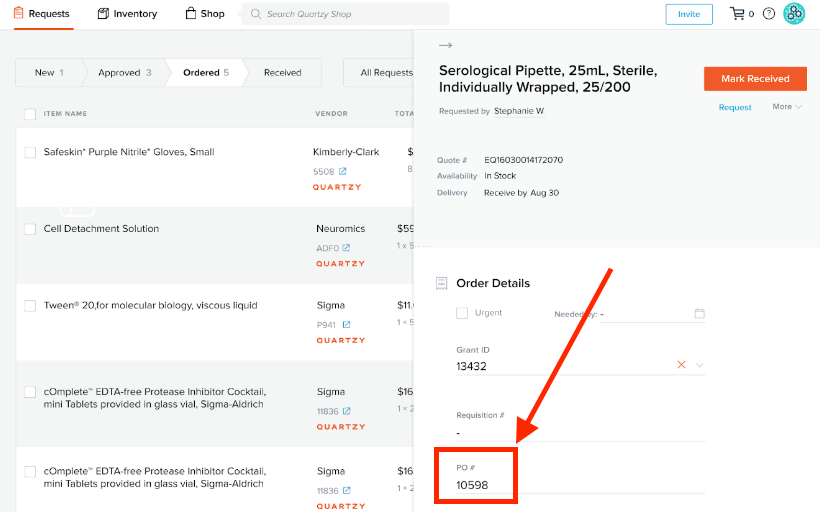This screenshot has width=820, height=512.
Task: Click Tween 20 item name
Action: tap(151, 305)
